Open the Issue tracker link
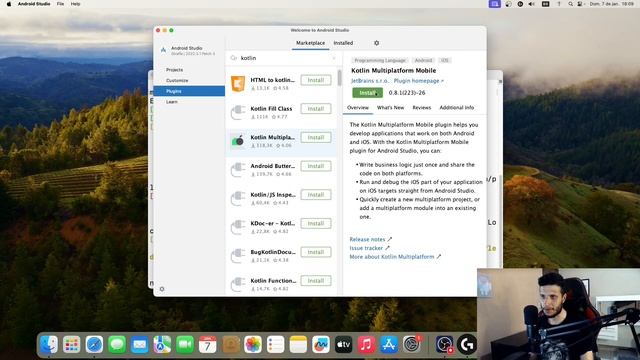 369,248
